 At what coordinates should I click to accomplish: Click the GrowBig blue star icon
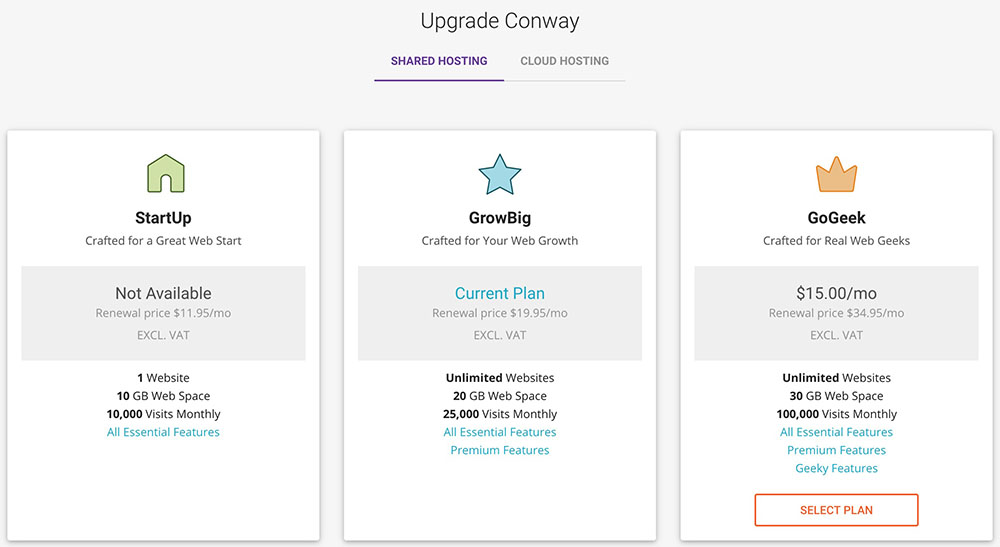pos(500,174)
